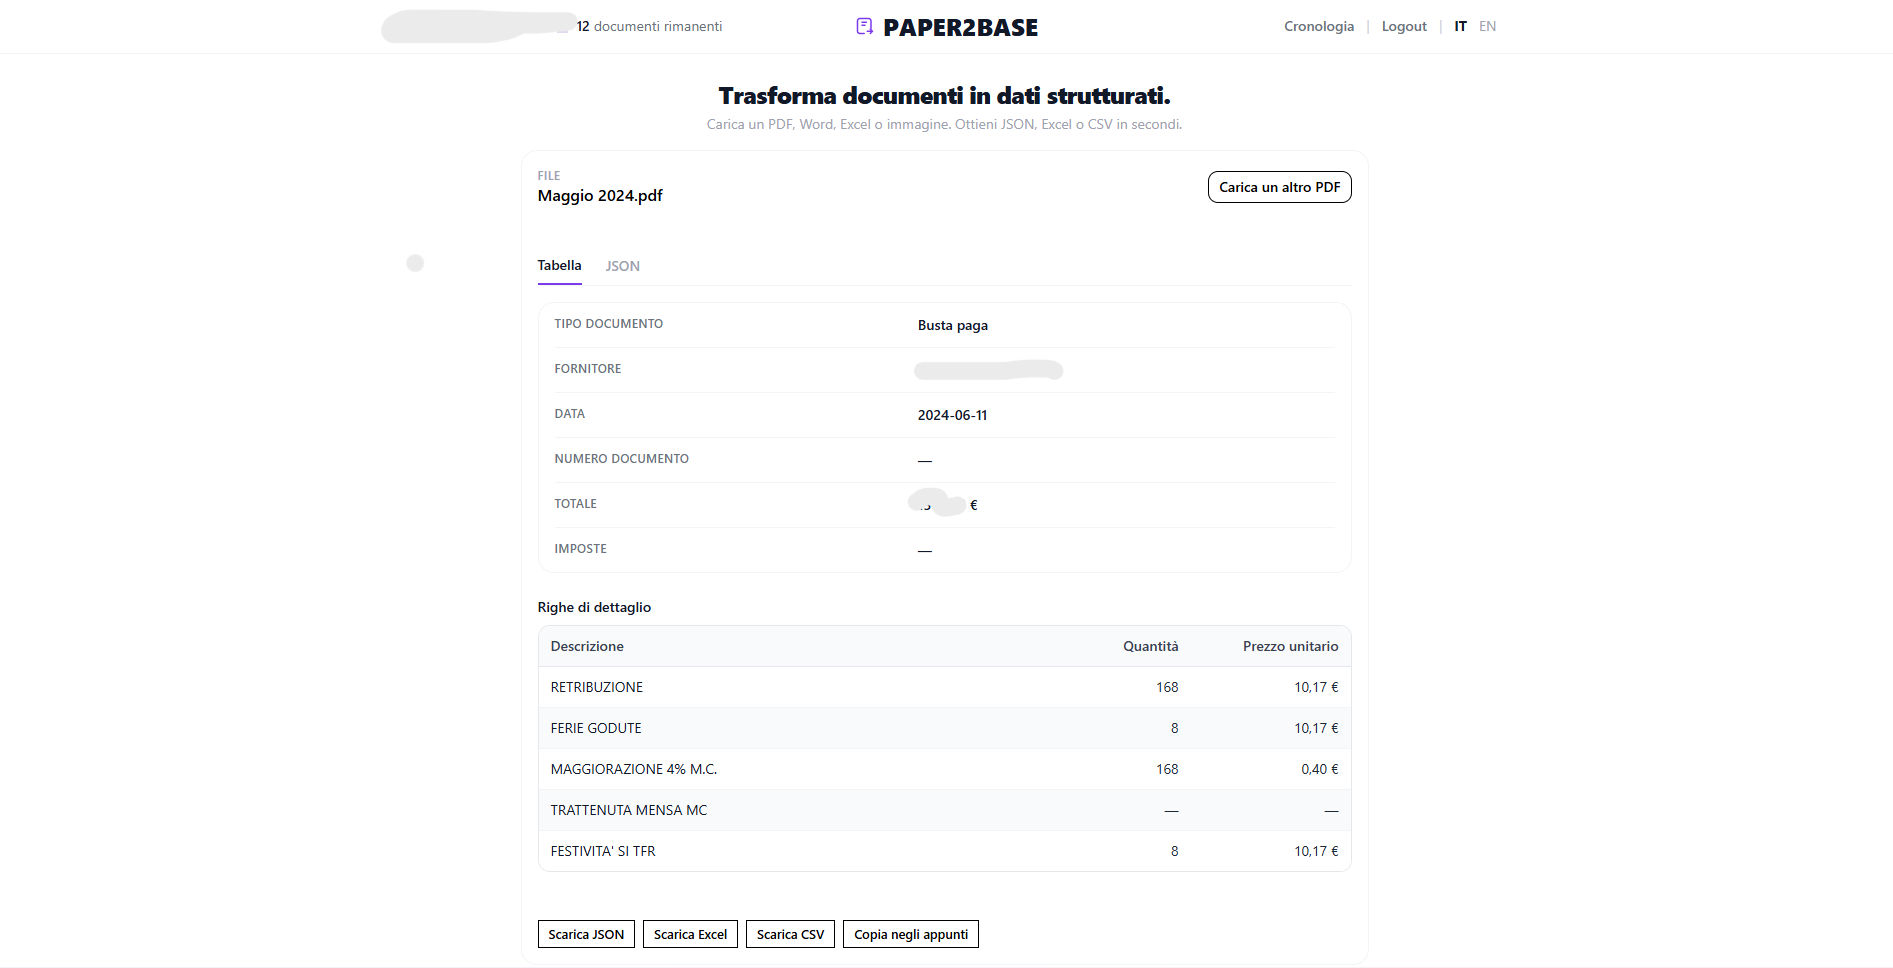The width and height of the screenshot is (1893, 968).
Task: Click the TRATTENUTA MENSA MC row
Action: 945,810
